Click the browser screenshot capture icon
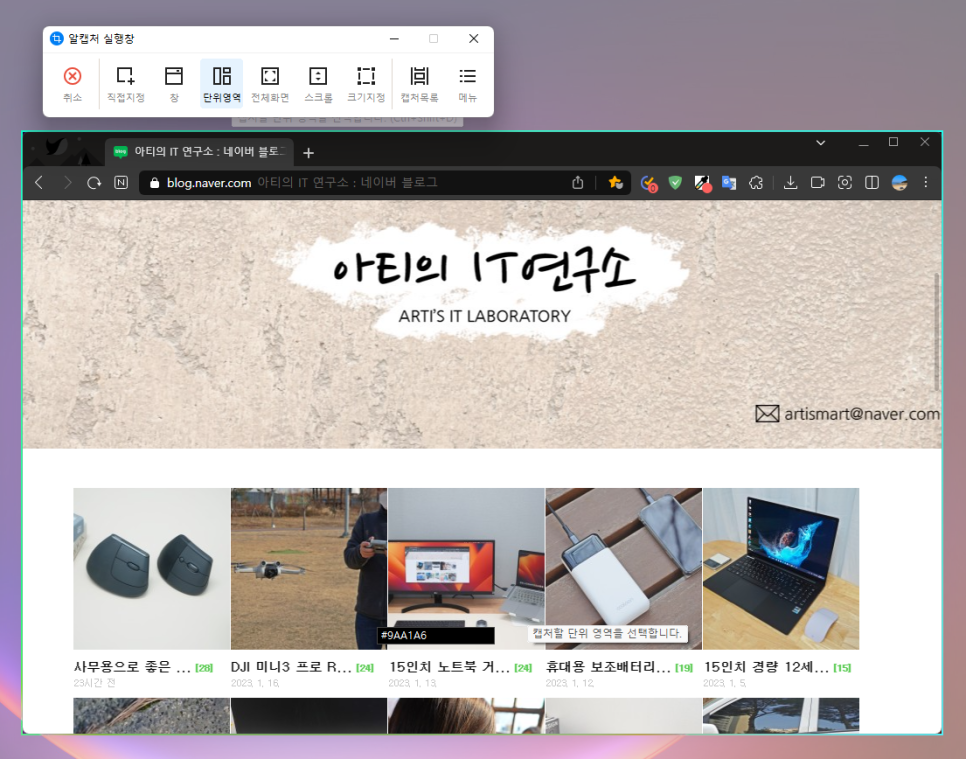The width and height of the screenshot is (966, 759). [x=845, y=182]
